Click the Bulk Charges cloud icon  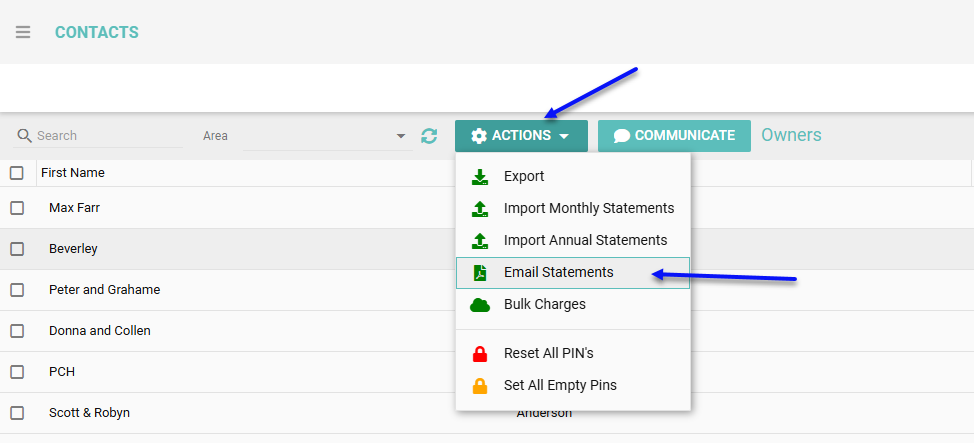coord(481,305)
